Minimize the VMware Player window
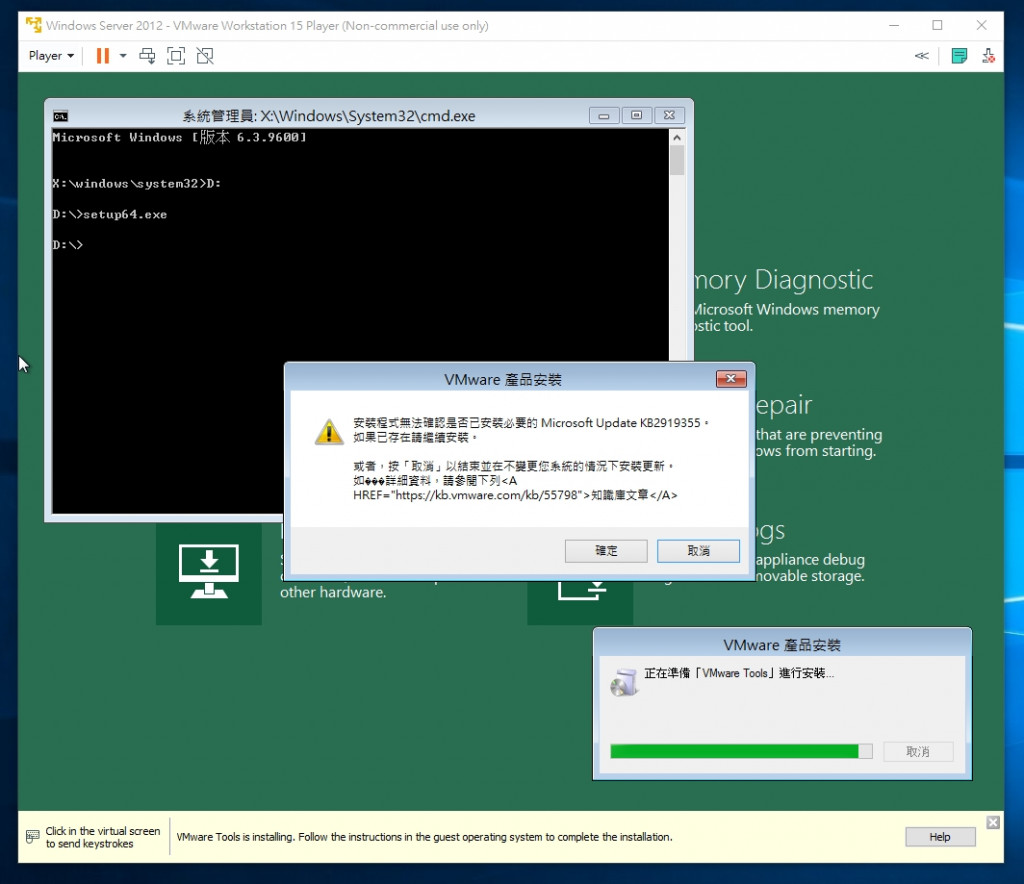 pos(894,25)
